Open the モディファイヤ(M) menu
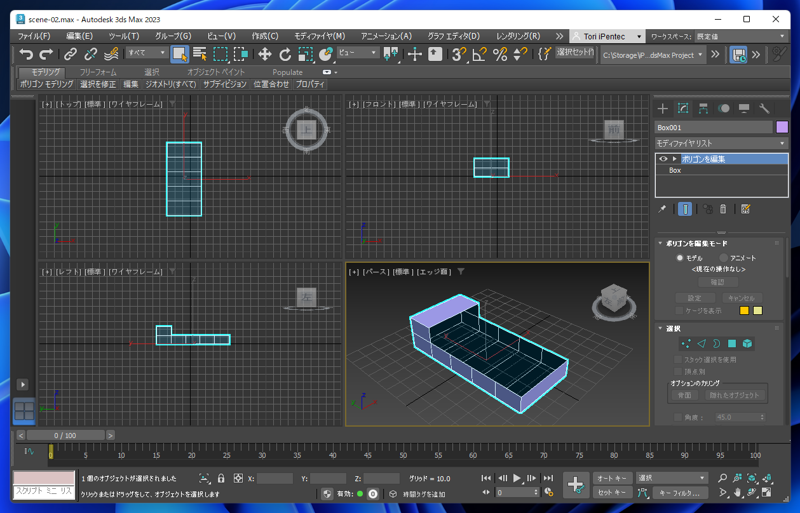 tap(319, 36)
